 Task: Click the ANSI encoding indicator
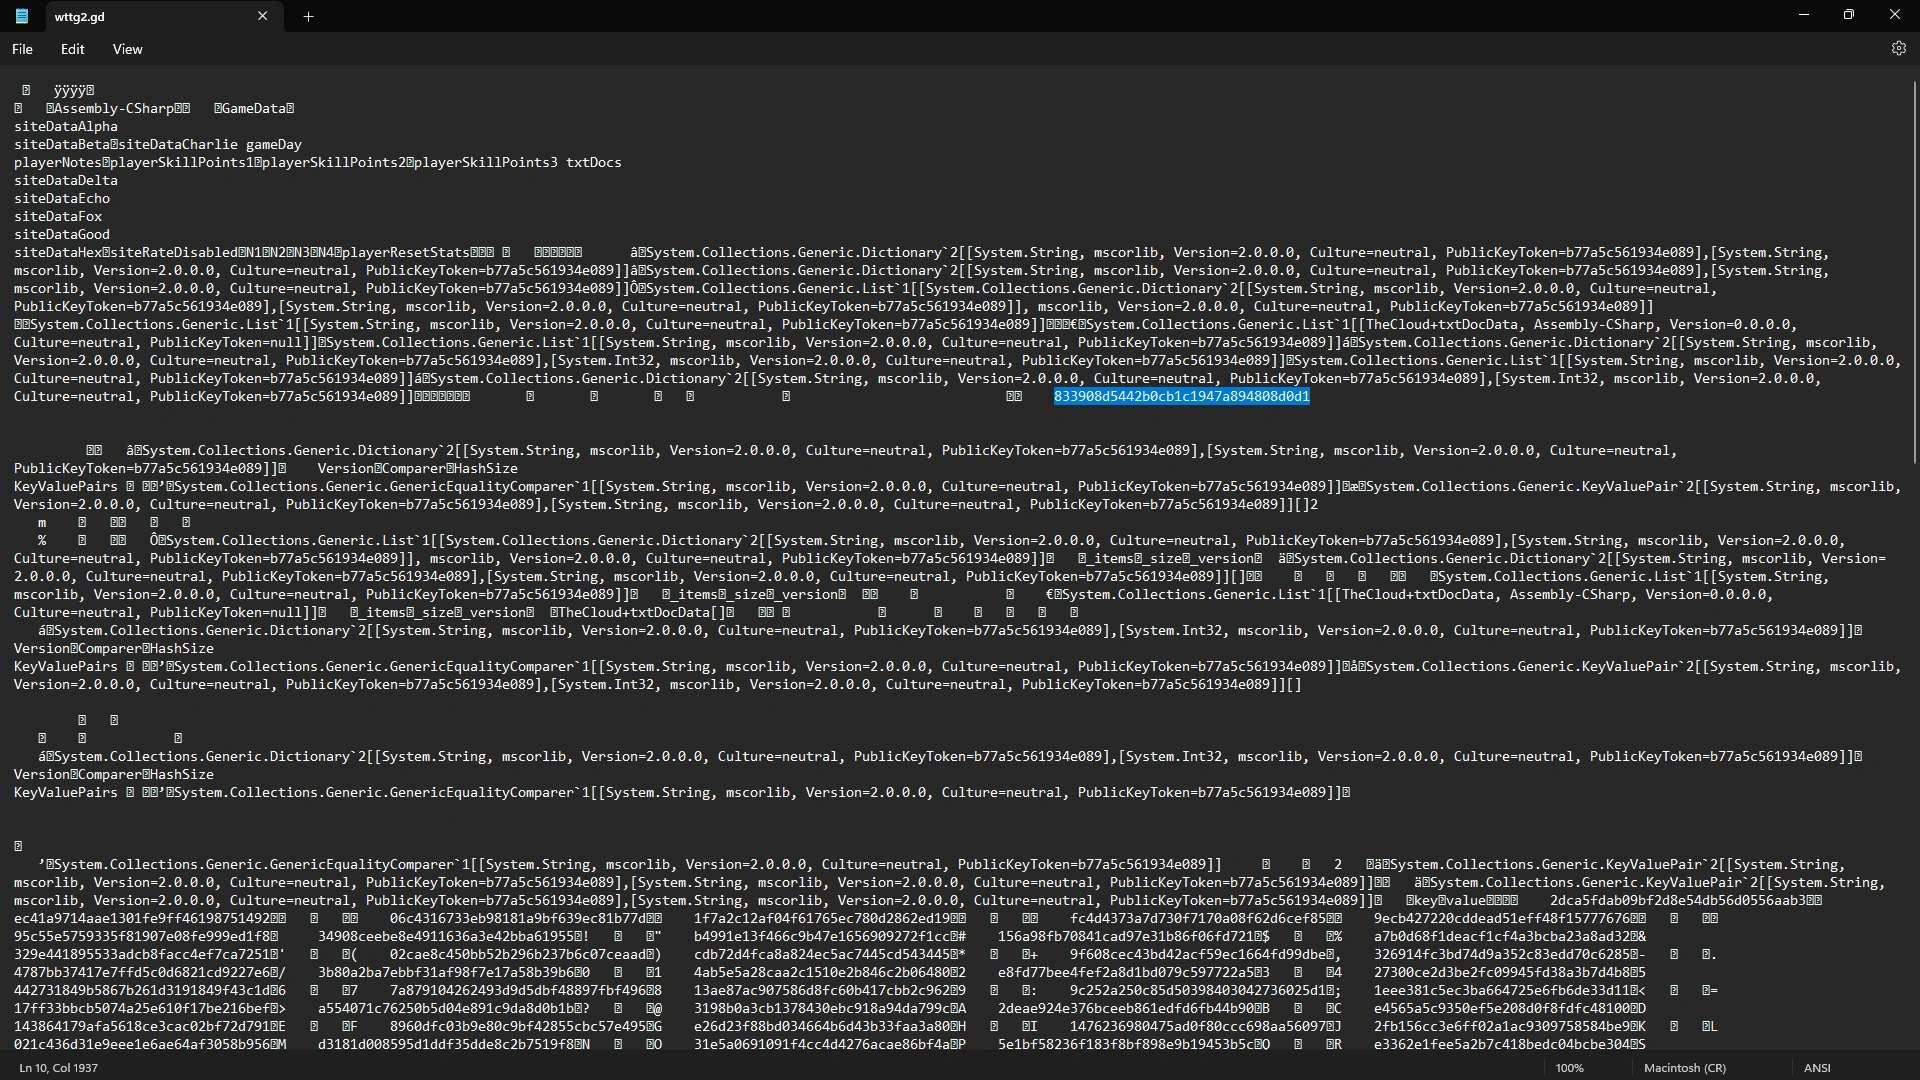pyautogui.click(x=1816, y=1068)
